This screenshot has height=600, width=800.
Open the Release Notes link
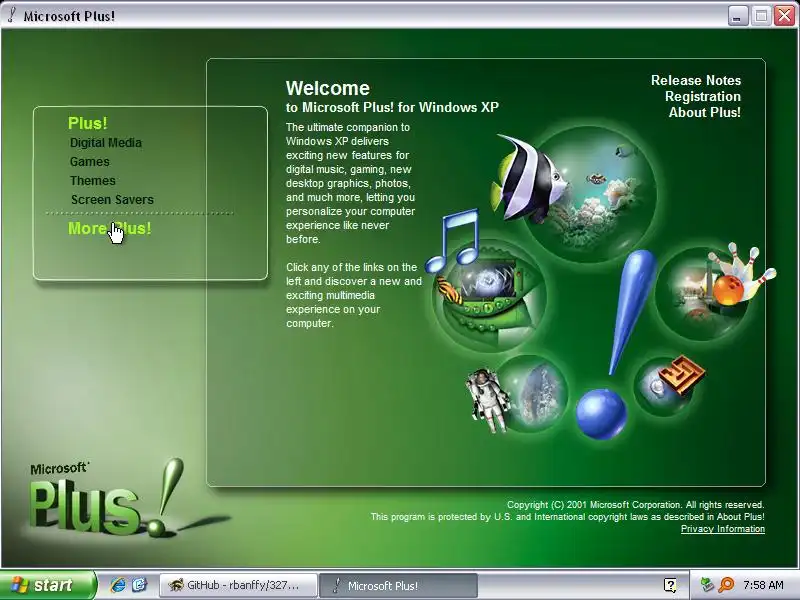[x=696, y=81]
